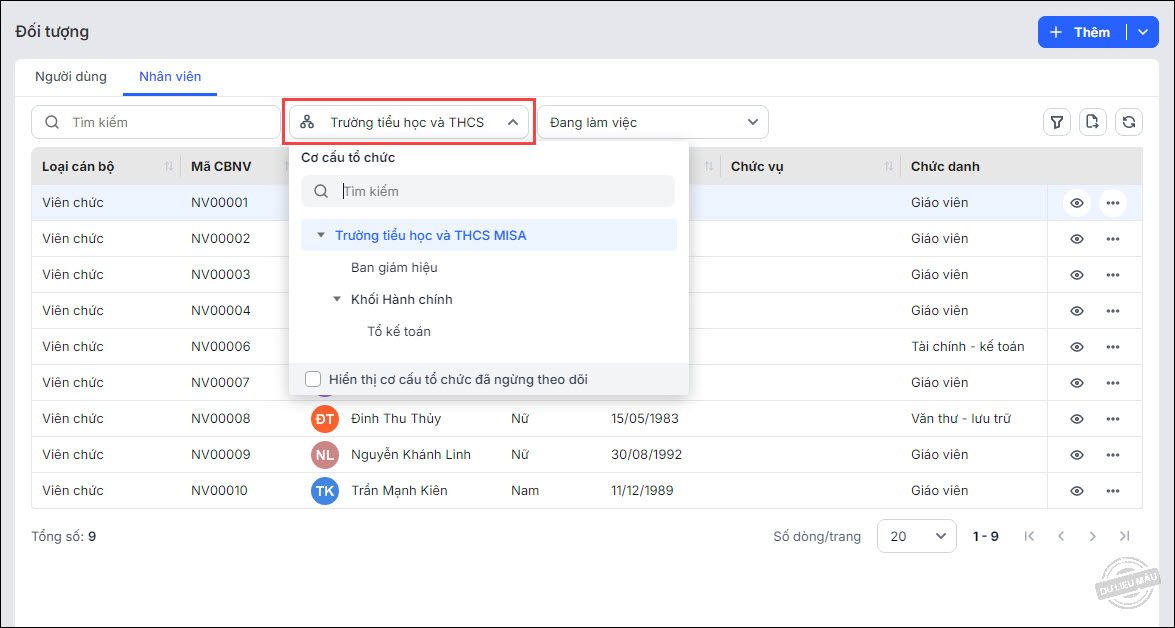Click the refresh list icon

click(1128, 122)
